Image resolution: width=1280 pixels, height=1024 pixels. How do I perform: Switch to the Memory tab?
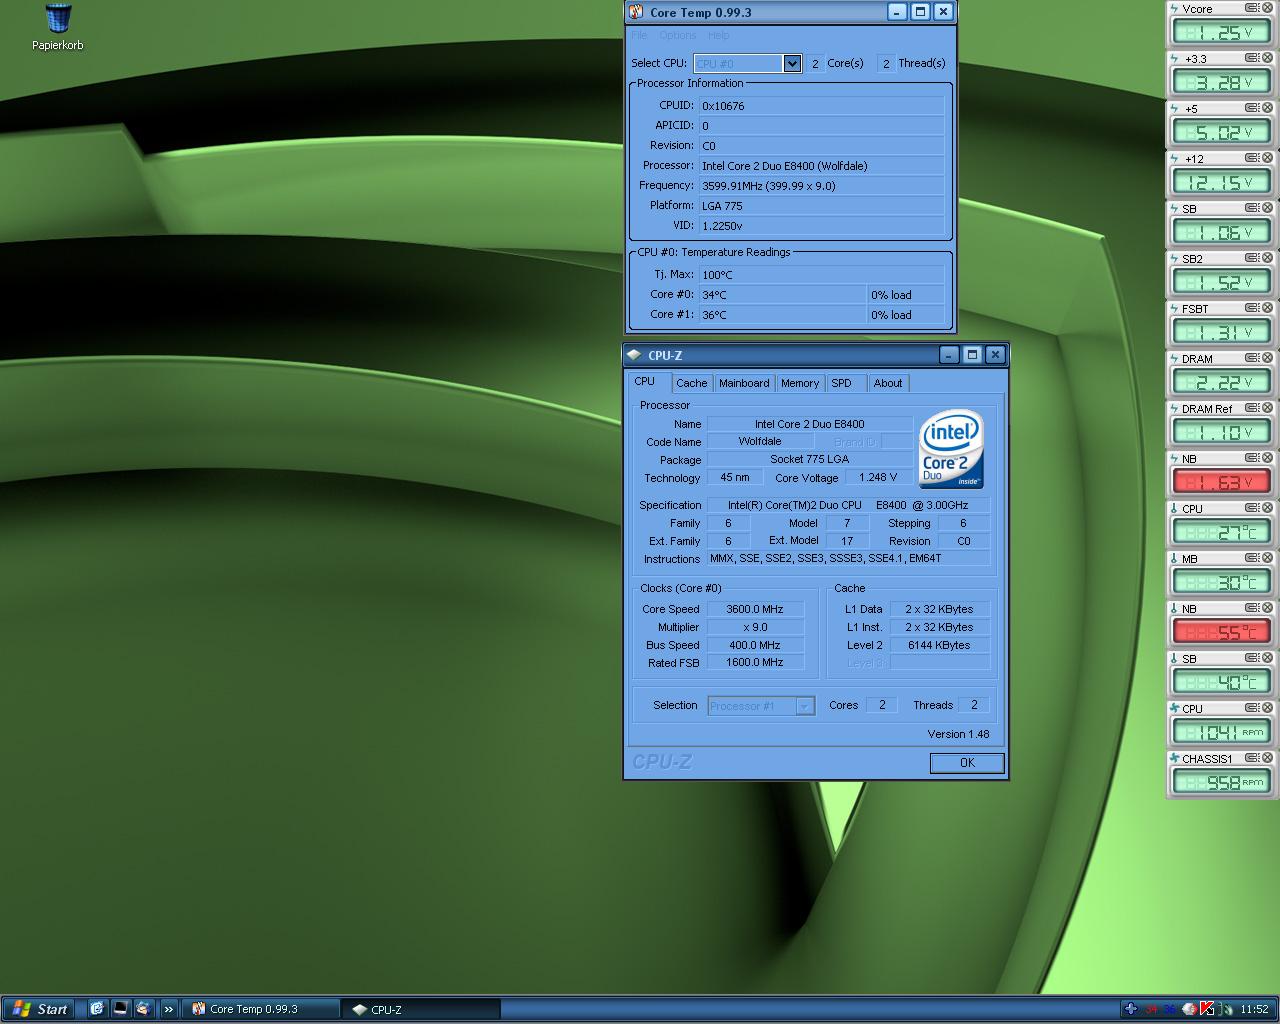tap(800, 383)
